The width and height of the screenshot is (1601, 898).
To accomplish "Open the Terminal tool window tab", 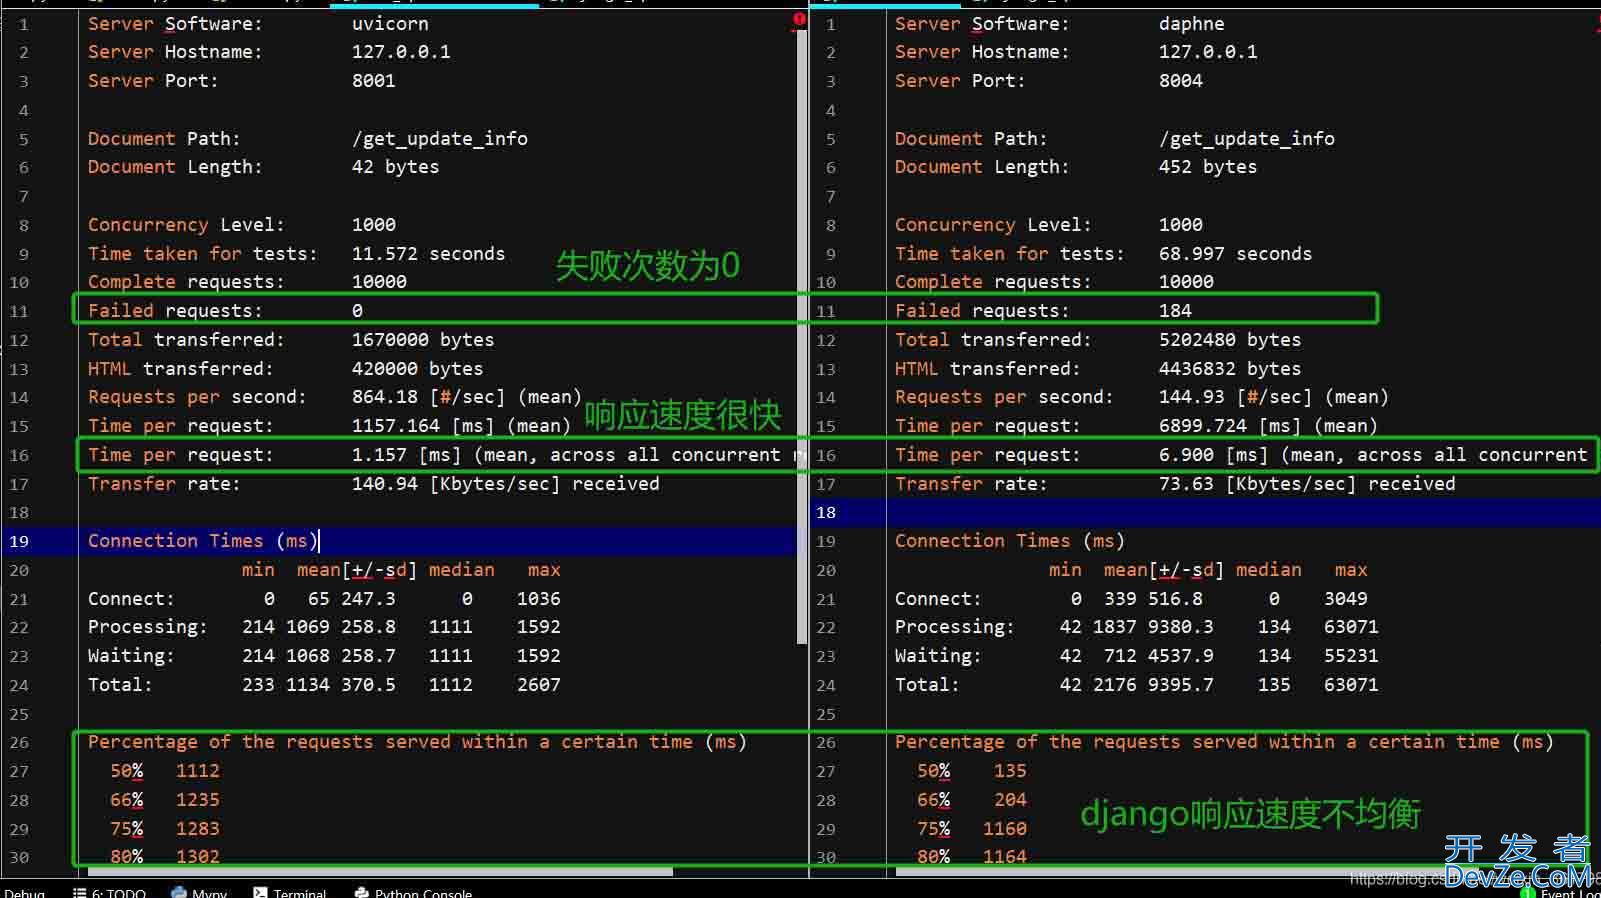I will (x=288, y=892).
